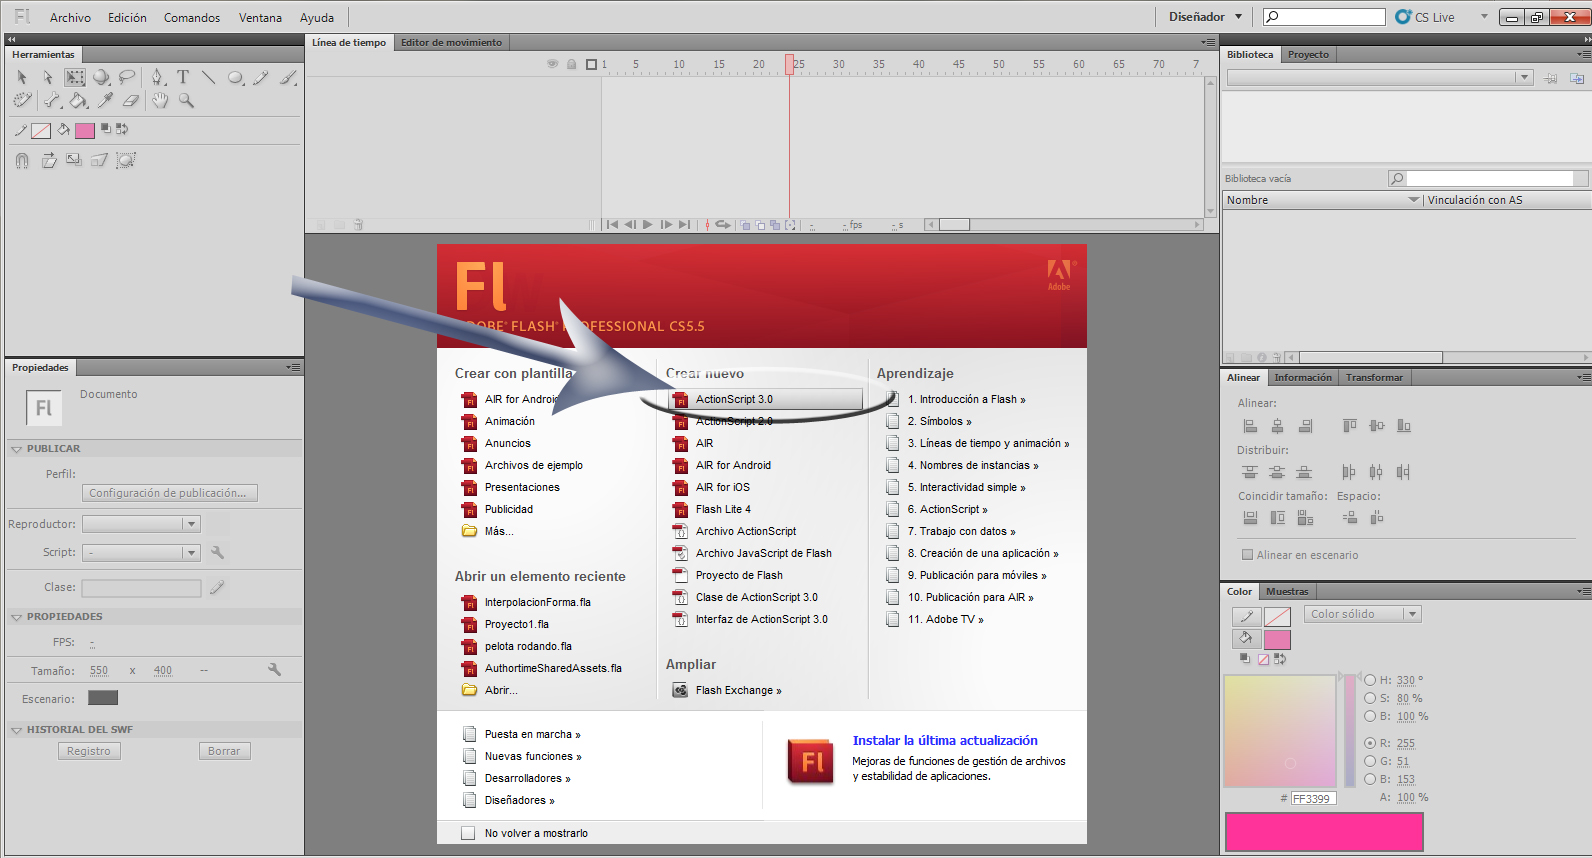1592x858 pixels.
Task: Select the Pencil tool
Action: tap(261, 77)
